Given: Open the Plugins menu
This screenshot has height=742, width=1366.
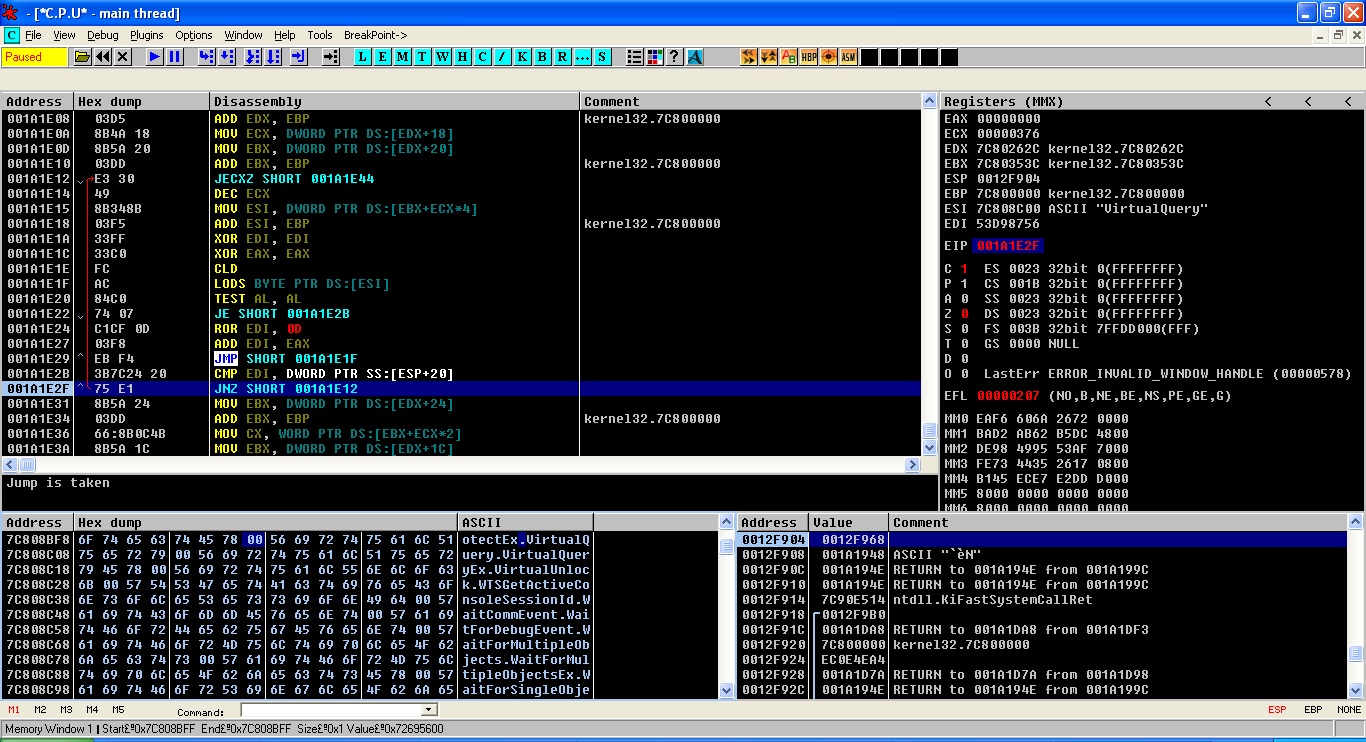Looking at the screenshot, I should pos(147,35).
